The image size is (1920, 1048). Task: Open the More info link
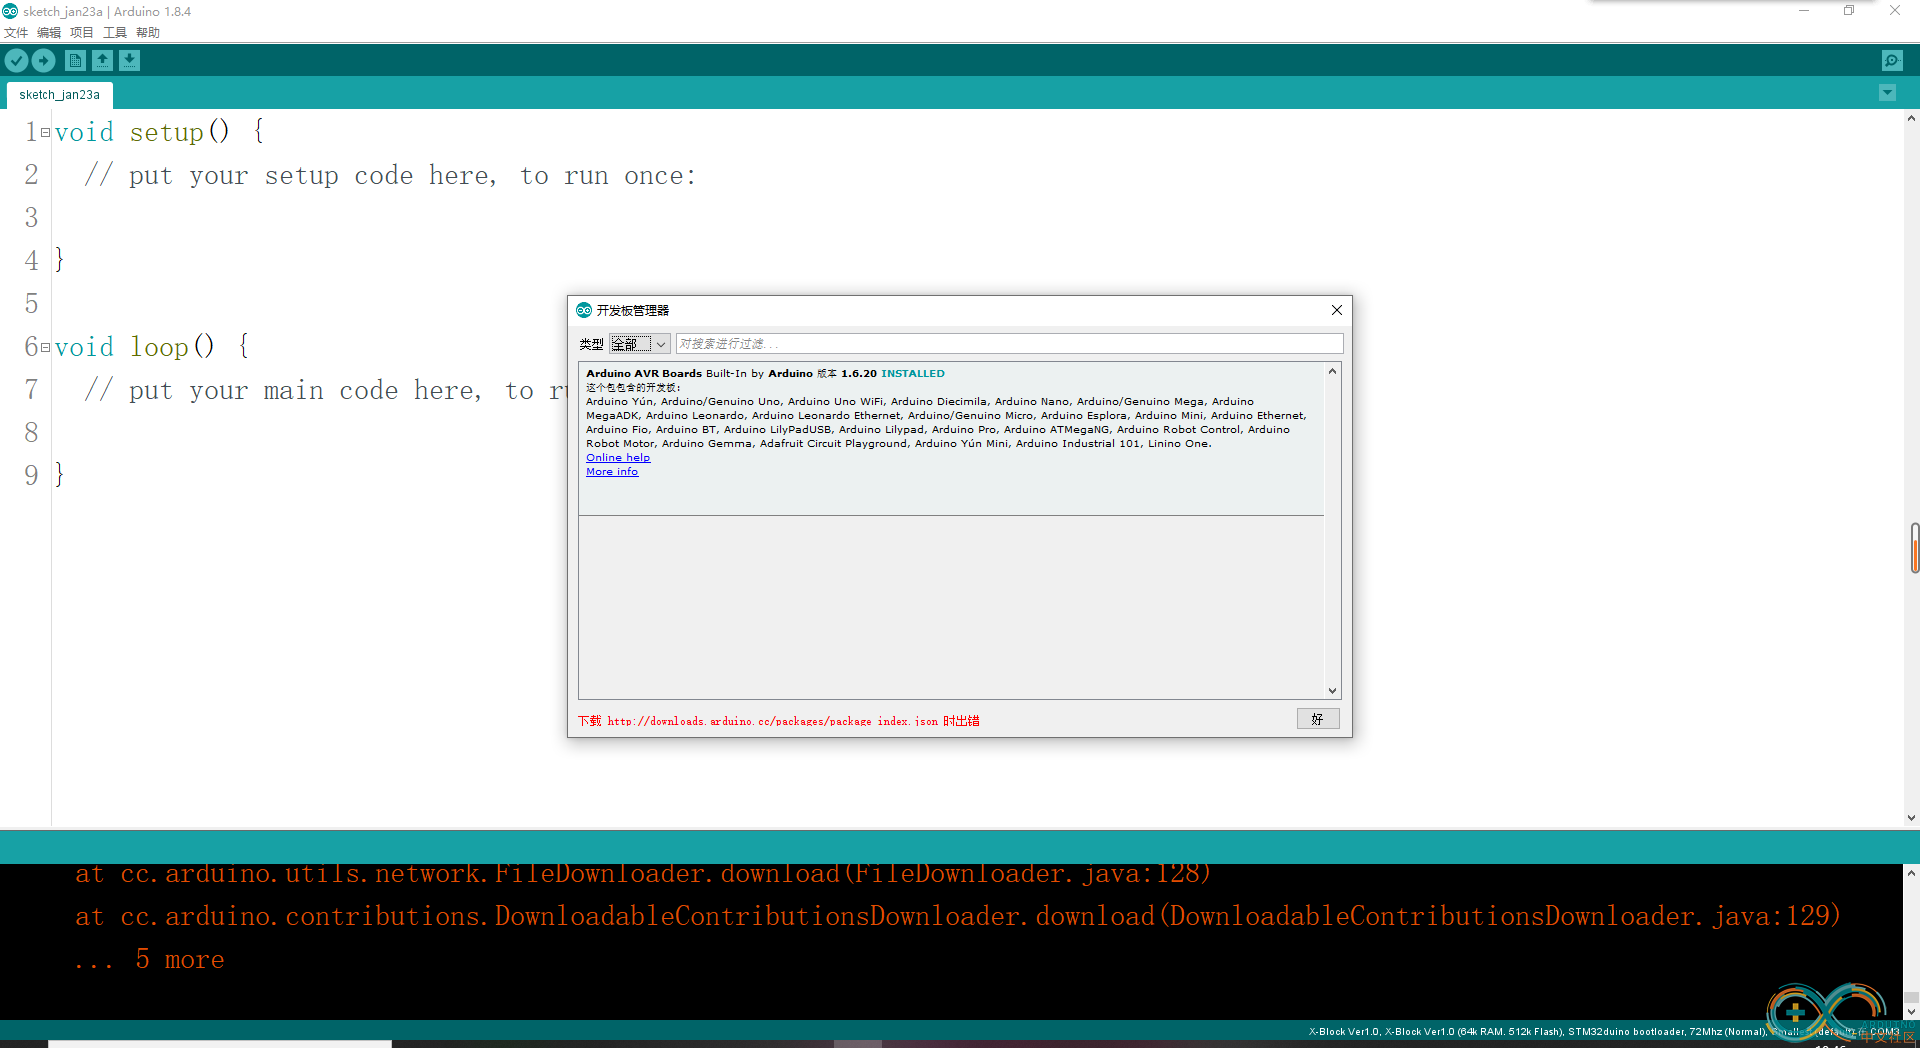coord(612,472)
